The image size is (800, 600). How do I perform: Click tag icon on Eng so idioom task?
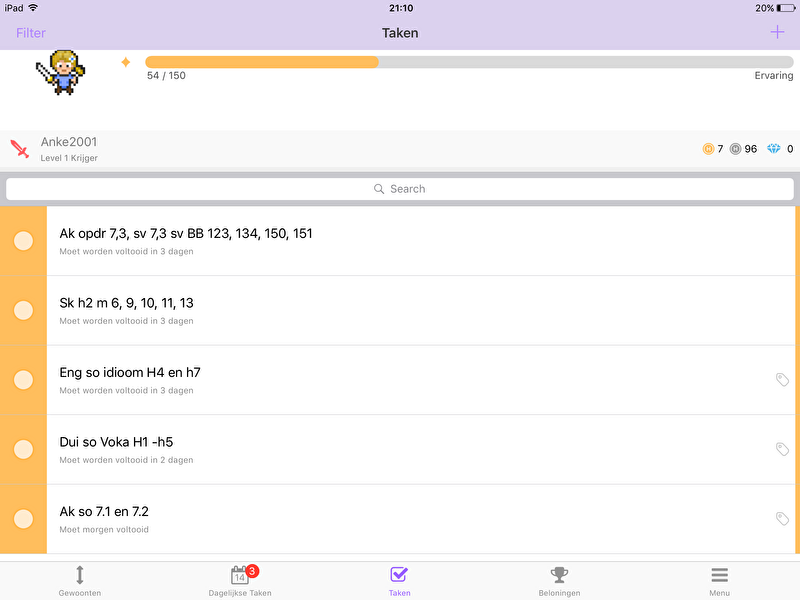point(782,380)
